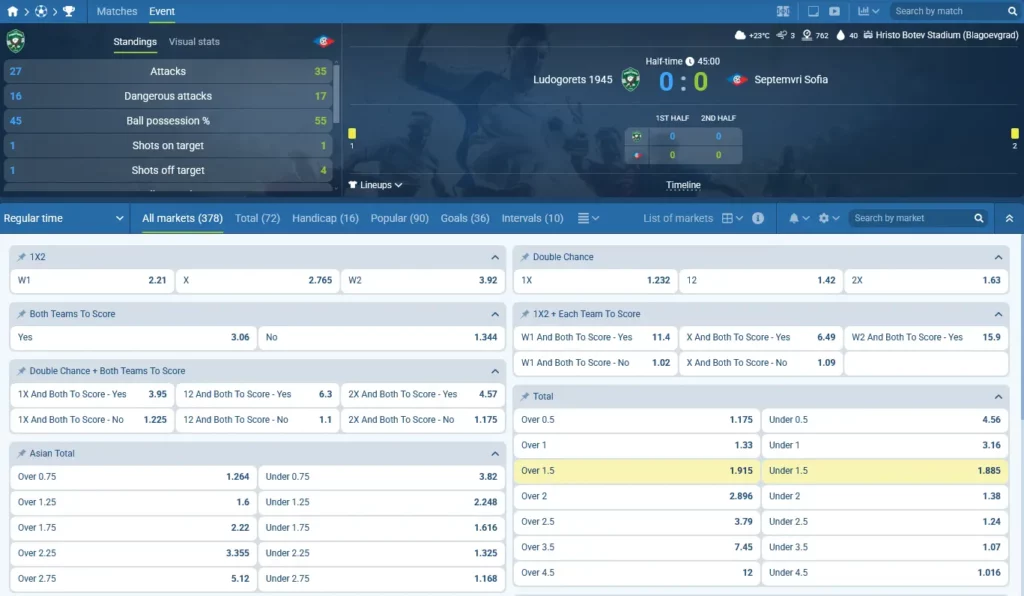The width and height of the screenshot is (1024, 596).
Task: Collapse the Asian Total section
Action: [495, 453]
